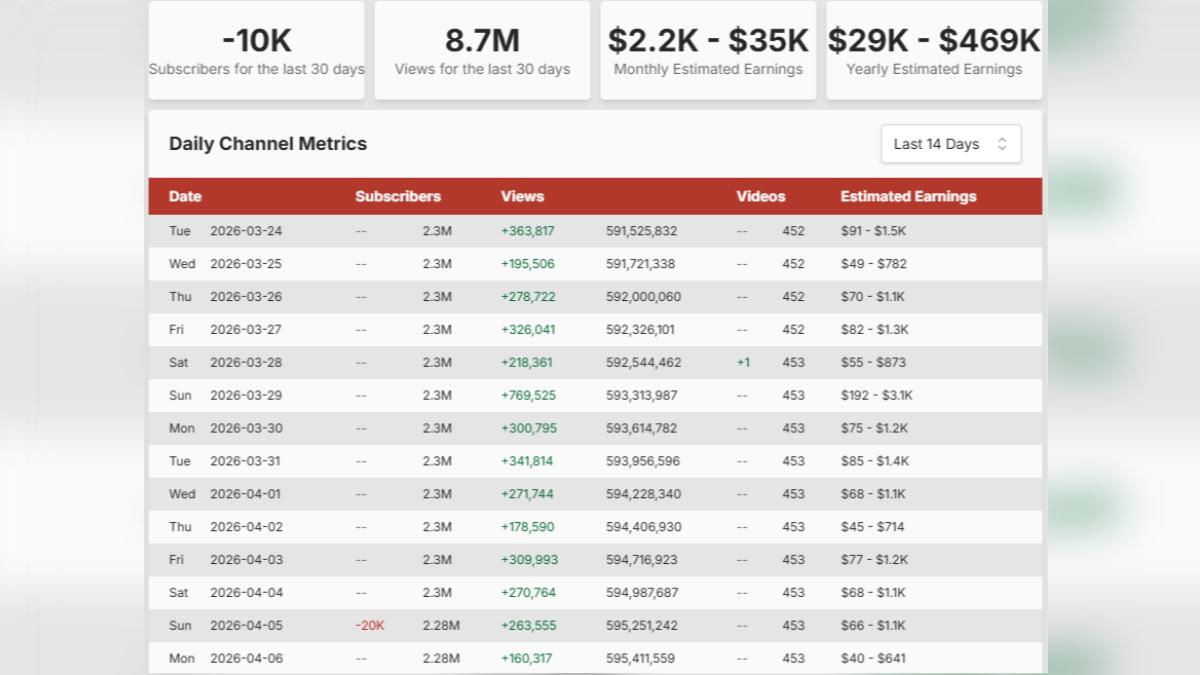Click the -20K subscriber change value
Image resolution: width=1200 pixels, height=675 pixels.
[x=370, y=625]
